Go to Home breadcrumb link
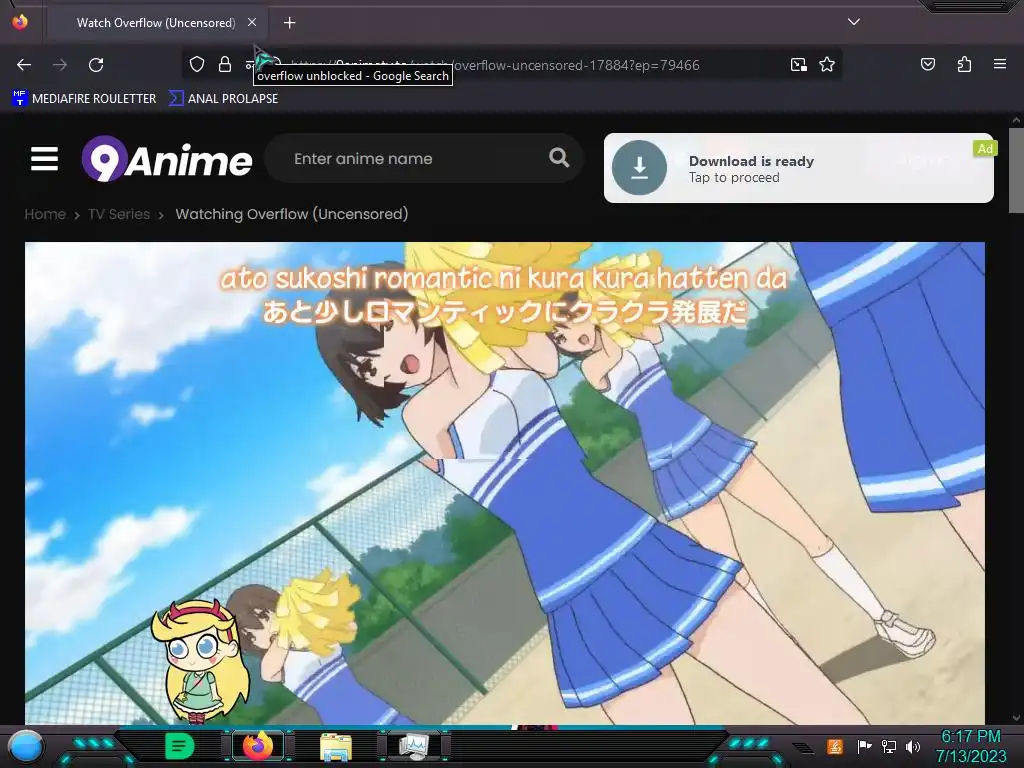Viewport: 1024px width, 768px height. pos(45,214)
